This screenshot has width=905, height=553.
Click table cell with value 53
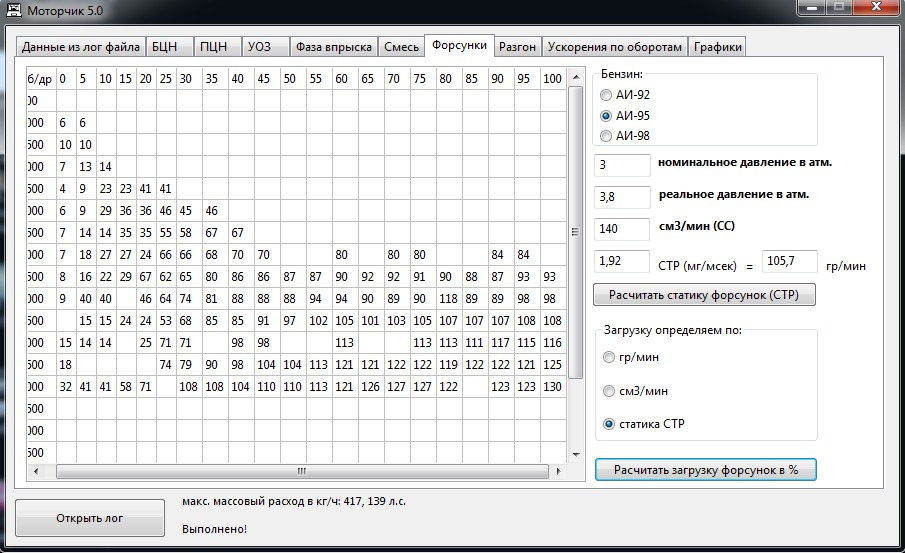166,320
